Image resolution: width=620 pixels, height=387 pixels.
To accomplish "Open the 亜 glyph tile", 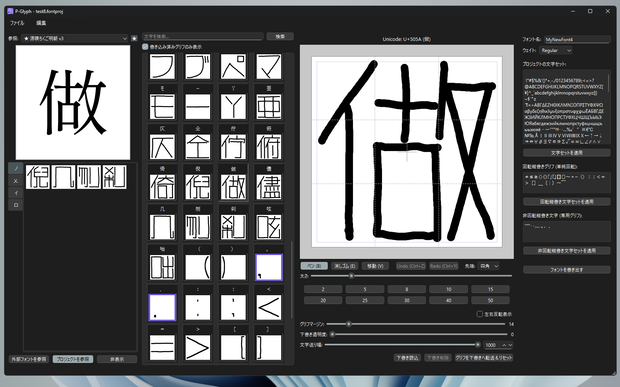I will [269, 106].
